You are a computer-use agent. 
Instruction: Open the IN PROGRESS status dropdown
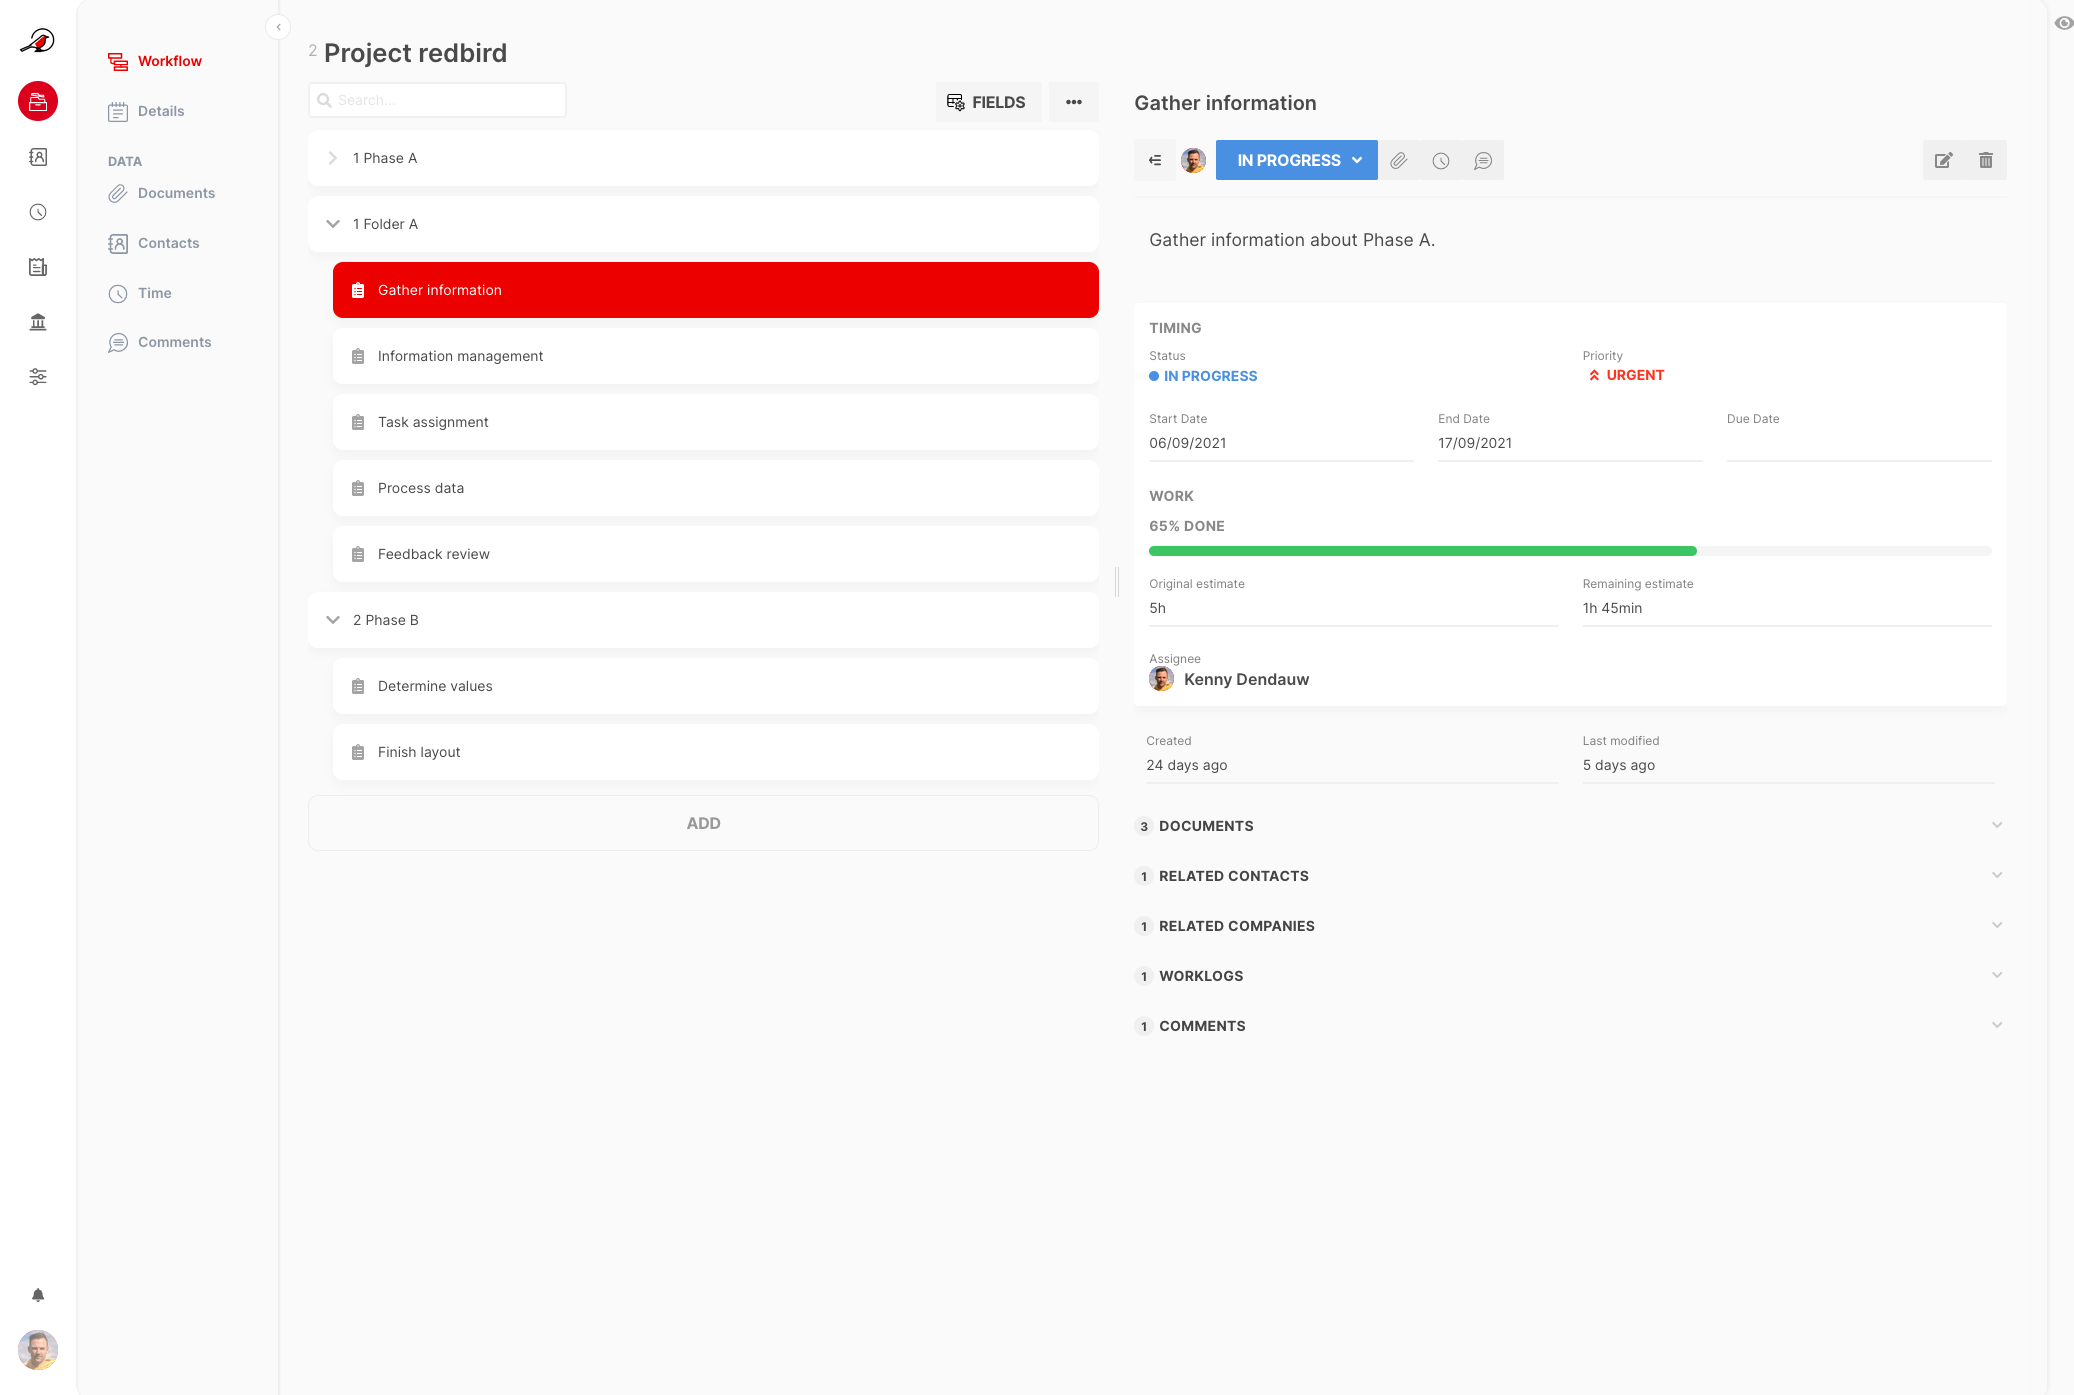pos(1296,160)
